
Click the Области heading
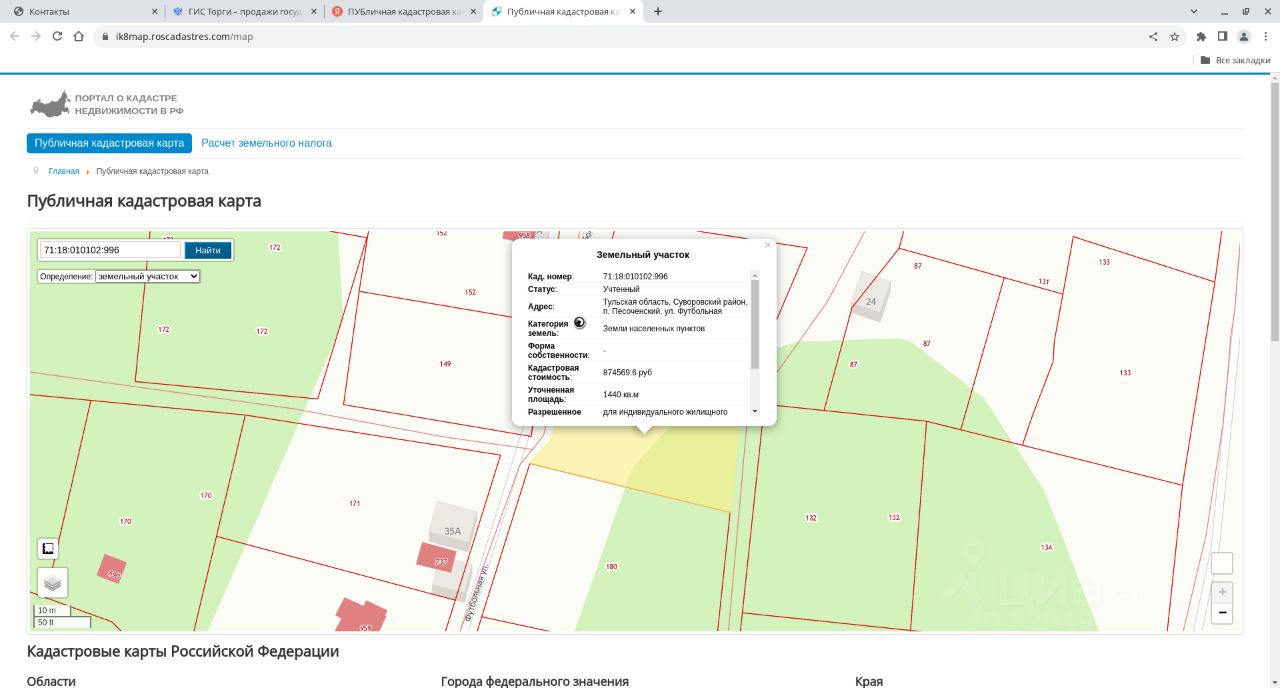pyautogui.click(x=51, y=681)
